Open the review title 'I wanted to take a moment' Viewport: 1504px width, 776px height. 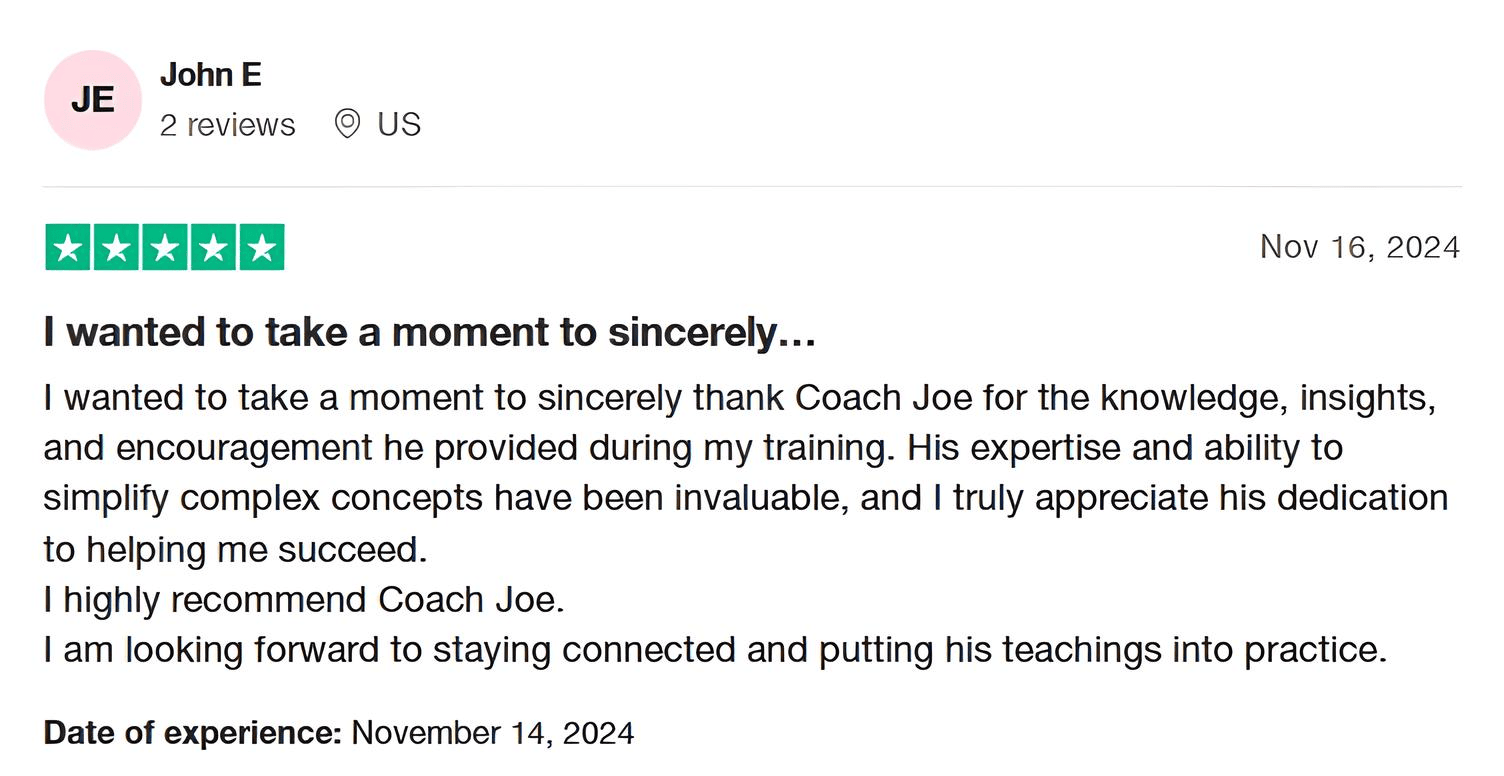tap(429, 333)
